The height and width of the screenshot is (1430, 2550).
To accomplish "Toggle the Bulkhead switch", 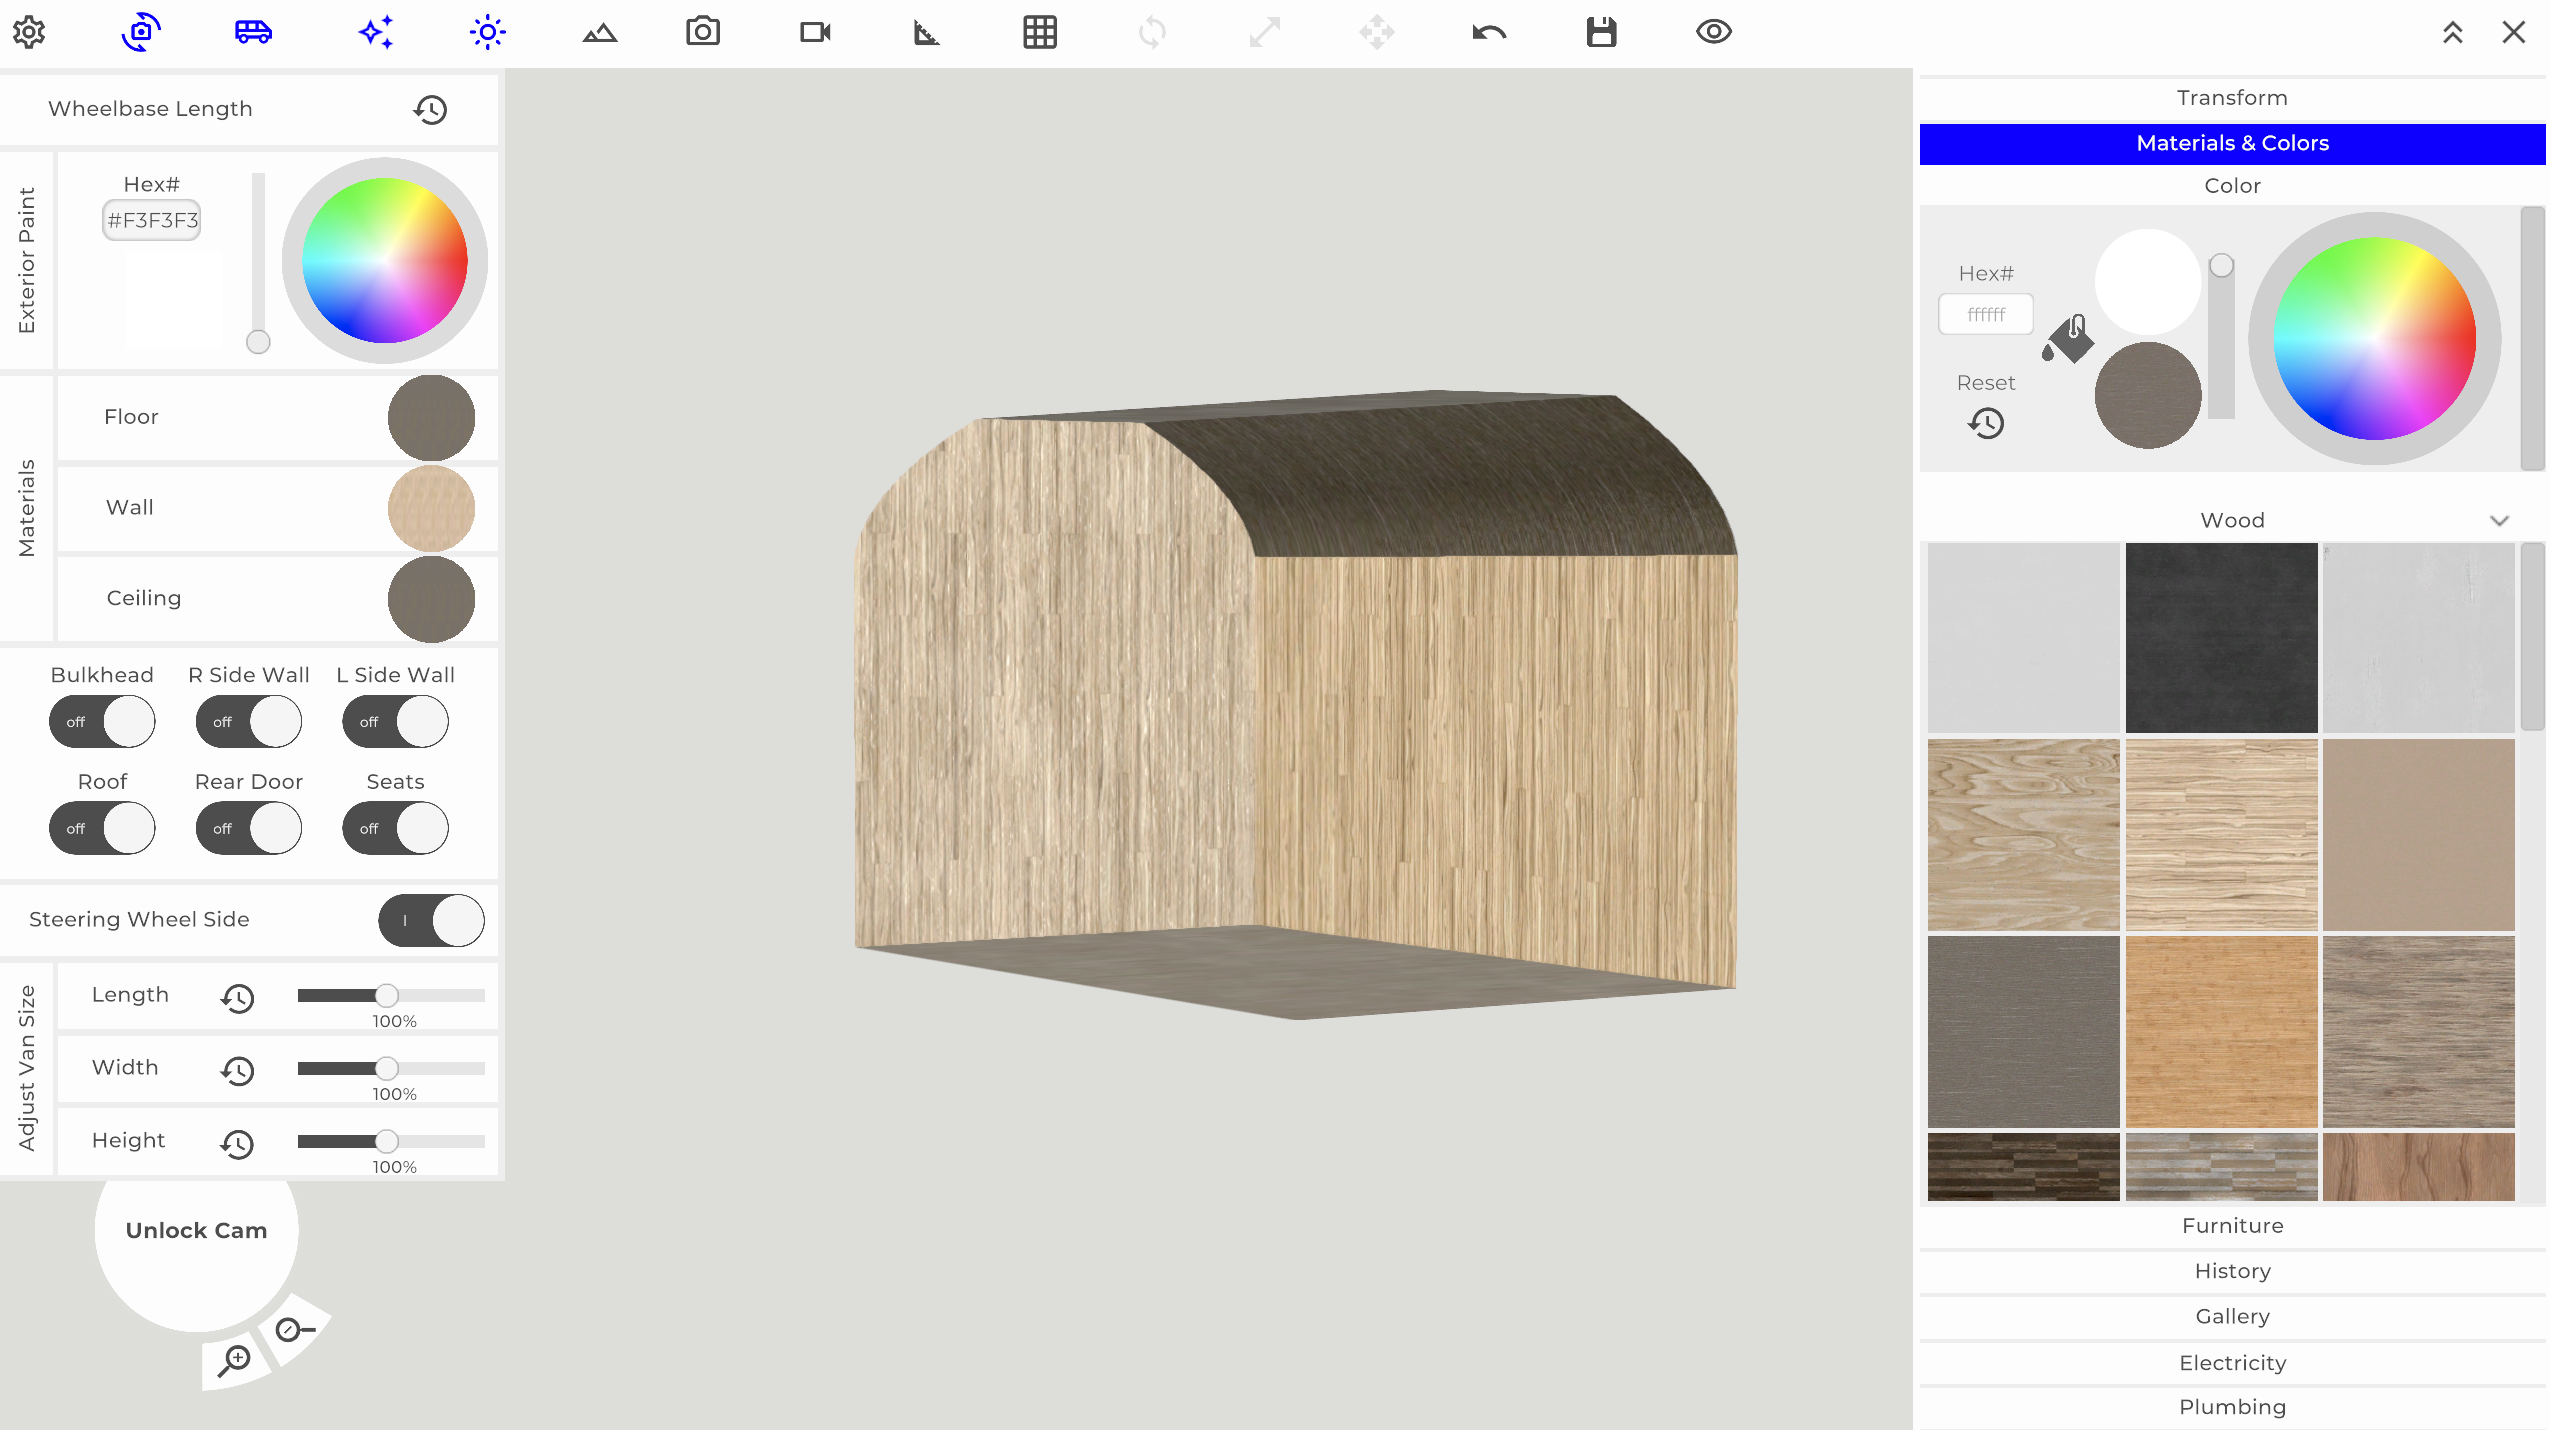I will tap(102, 722).
